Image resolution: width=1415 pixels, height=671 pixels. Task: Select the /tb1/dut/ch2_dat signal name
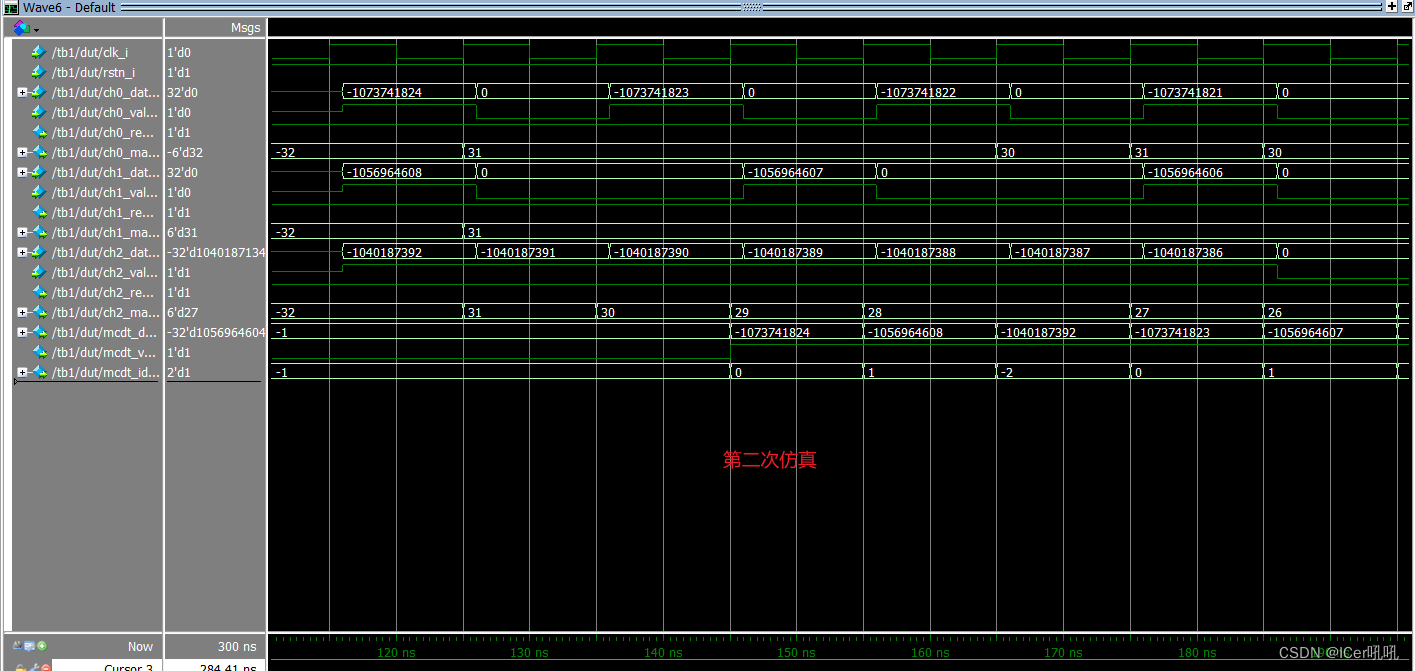pos(105,252)
